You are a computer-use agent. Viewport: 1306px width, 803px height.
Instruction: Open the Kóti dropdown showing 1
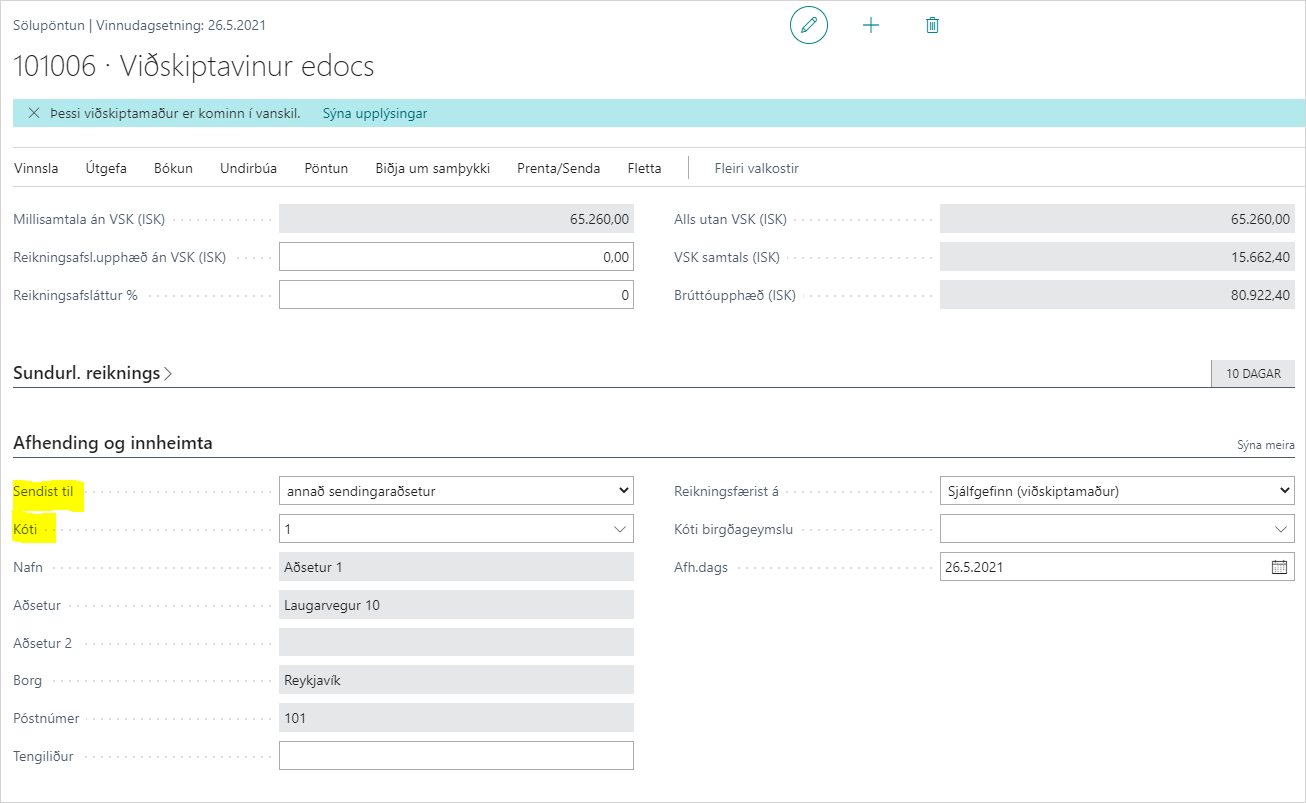point(456,529)
